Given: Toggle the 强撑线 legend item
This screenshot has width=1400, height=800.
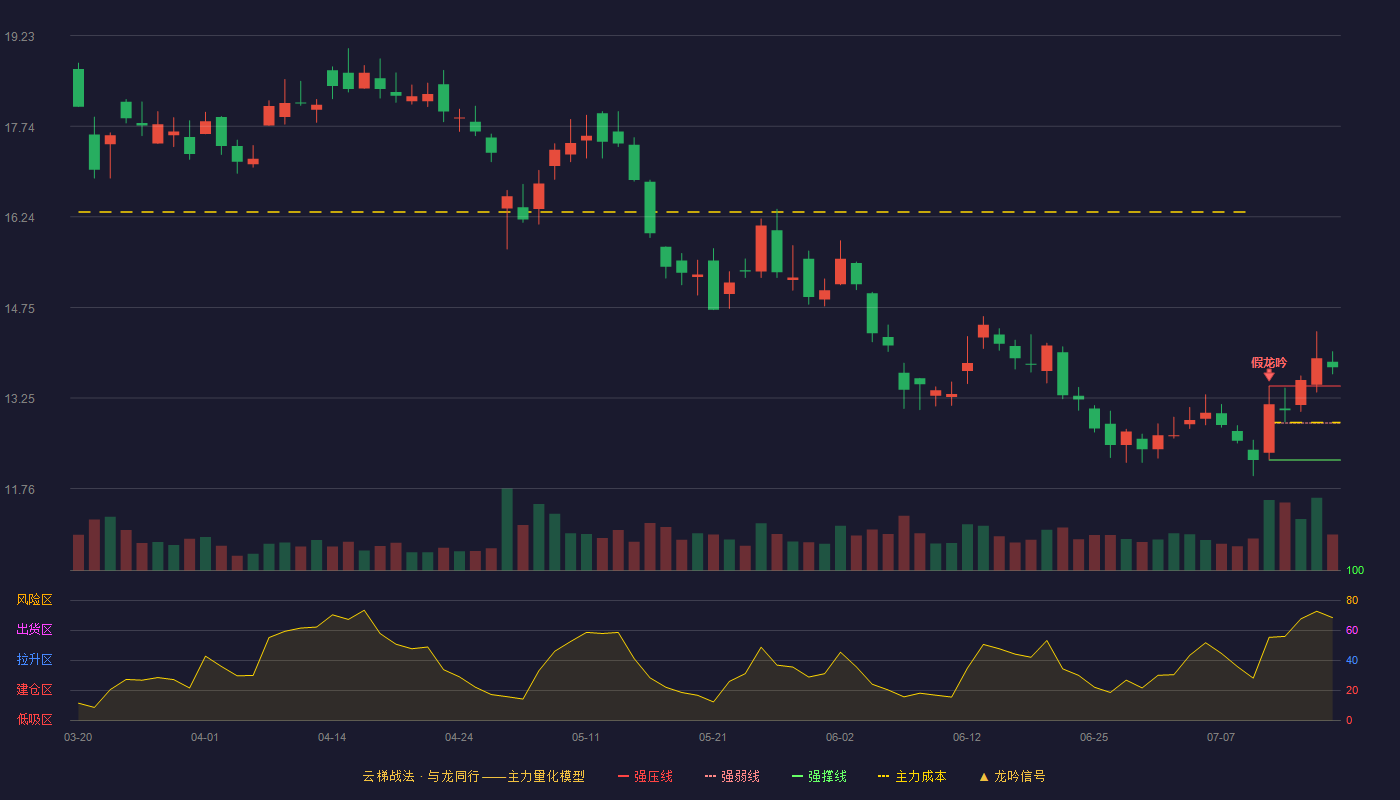Looking at the screenshot, I should 819,776.
